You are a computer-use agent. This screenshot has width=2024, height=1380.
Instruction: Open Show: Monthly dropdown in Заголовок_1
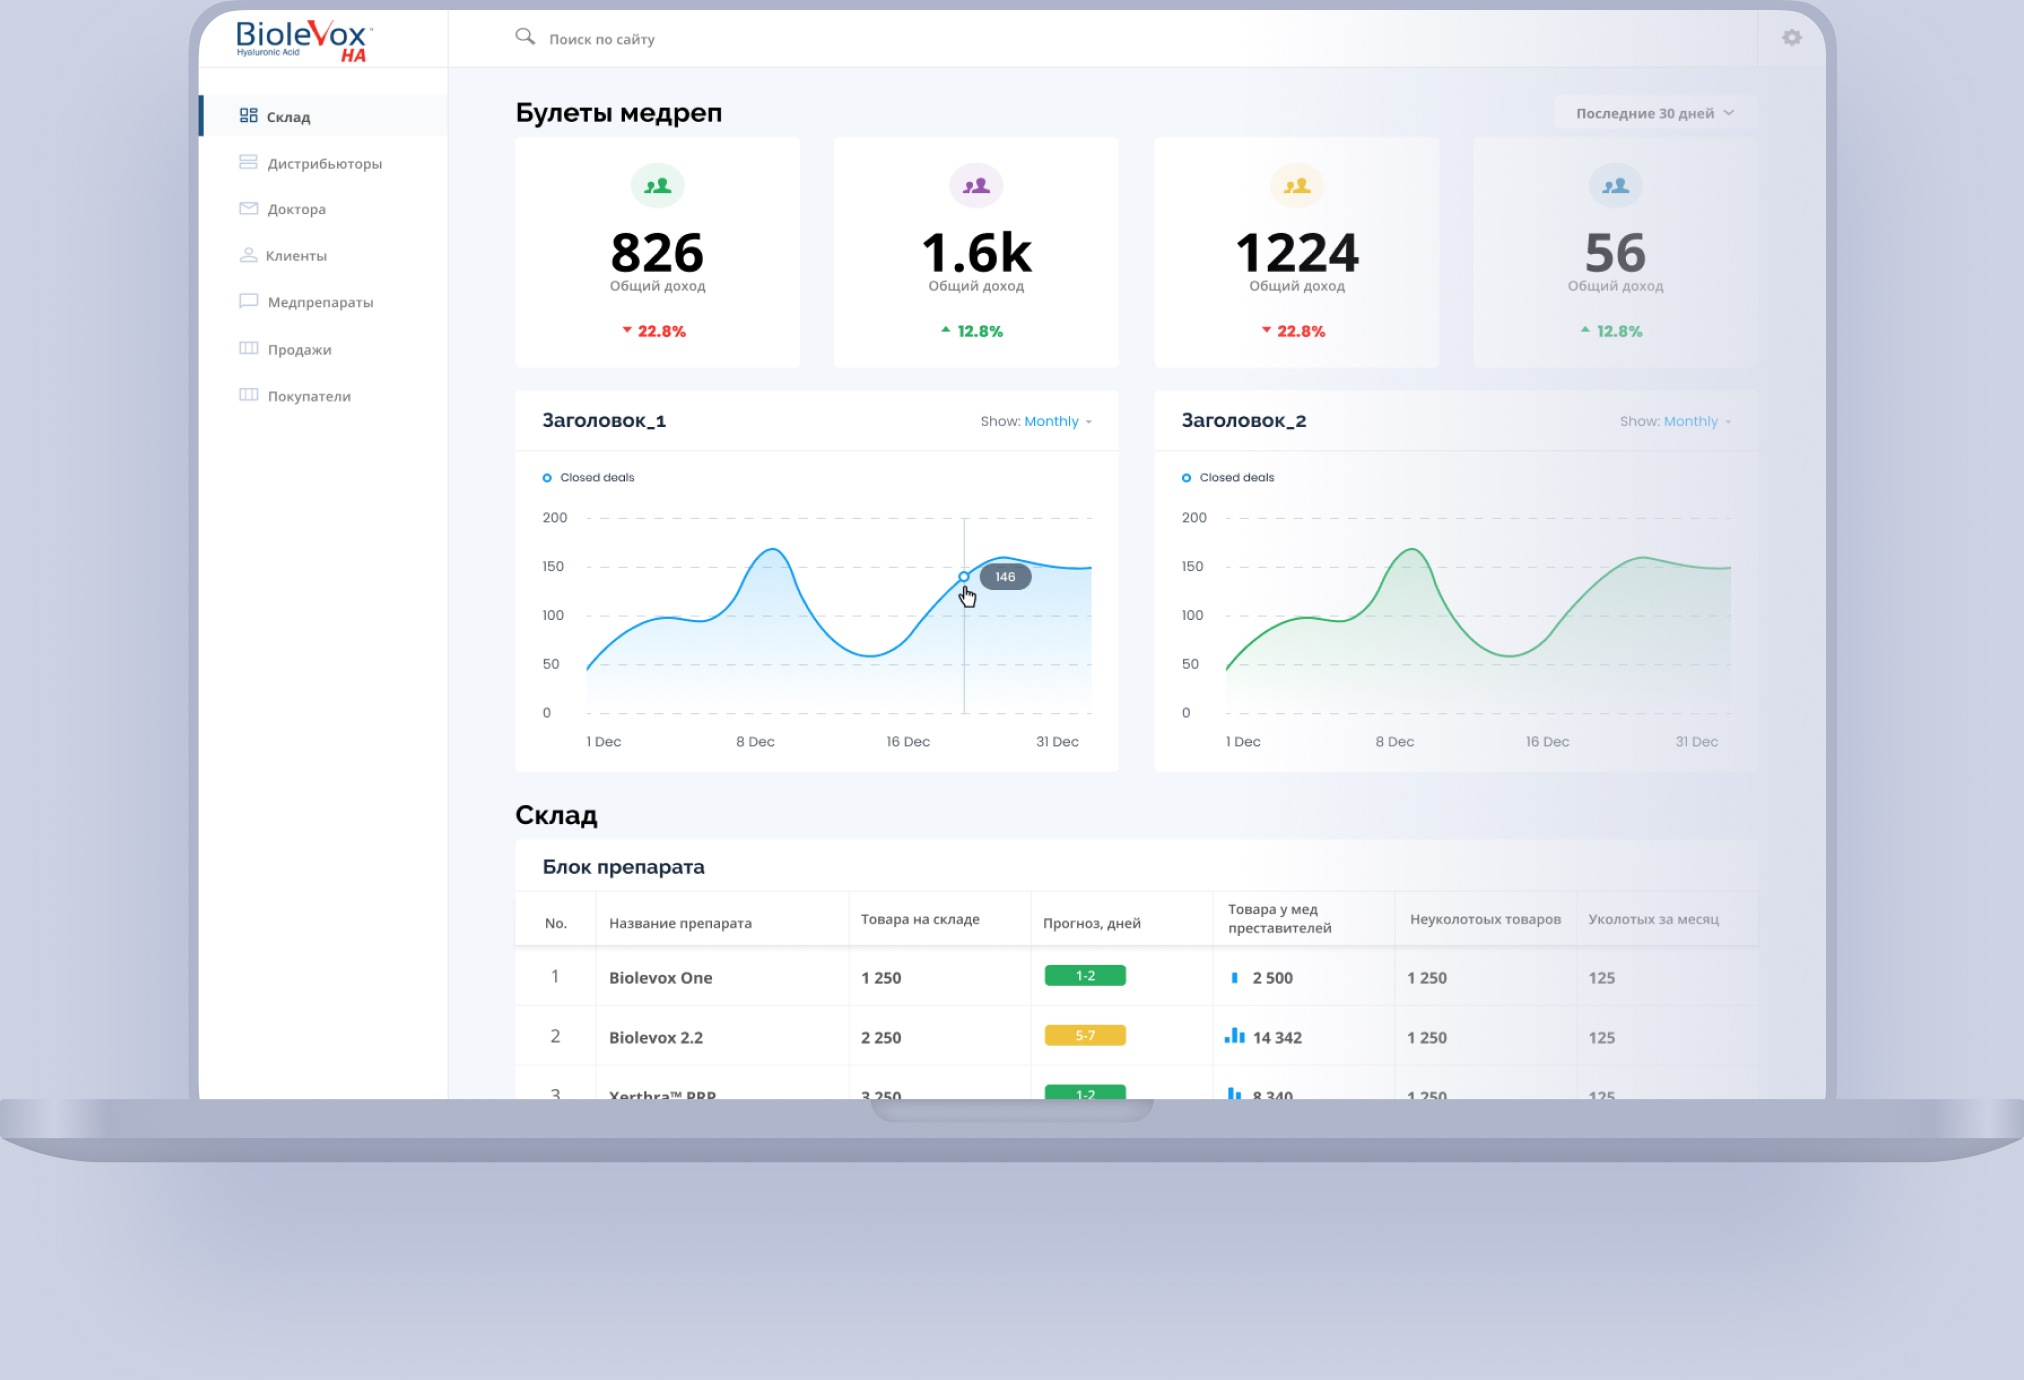point(1036,421)
